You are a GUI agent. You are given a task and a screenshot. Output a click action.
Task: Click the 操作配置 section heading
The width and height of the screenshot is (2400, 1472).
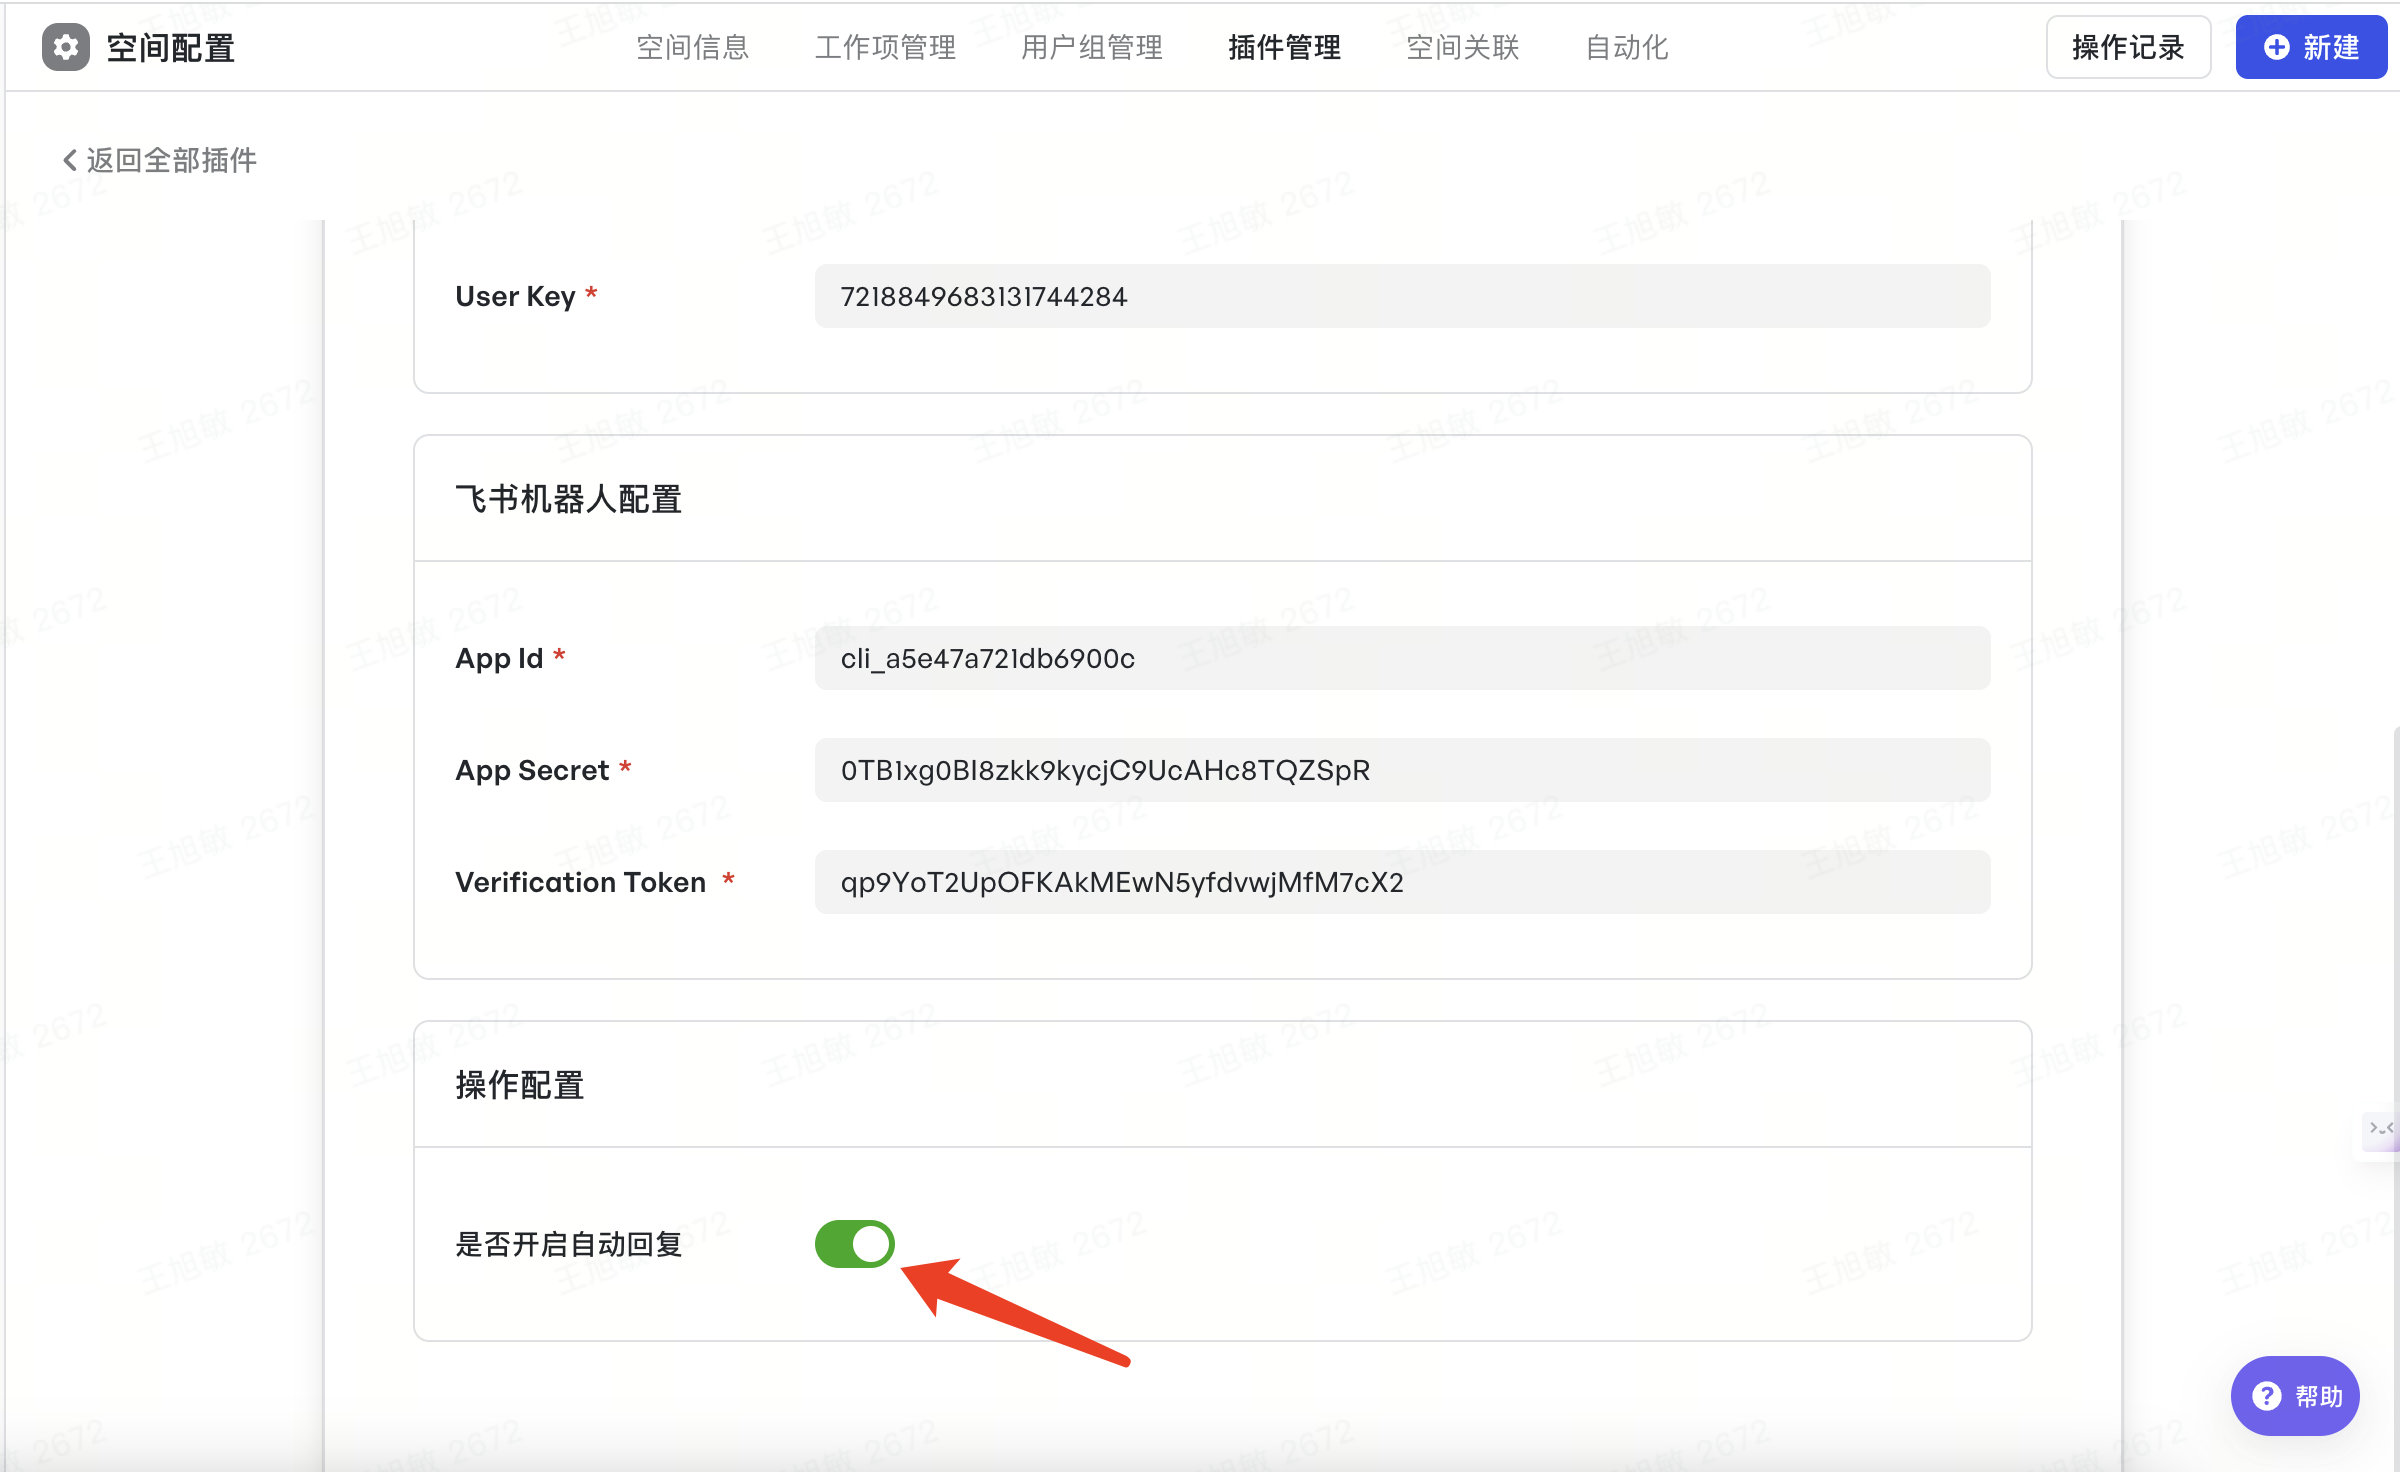[520, 1084]
